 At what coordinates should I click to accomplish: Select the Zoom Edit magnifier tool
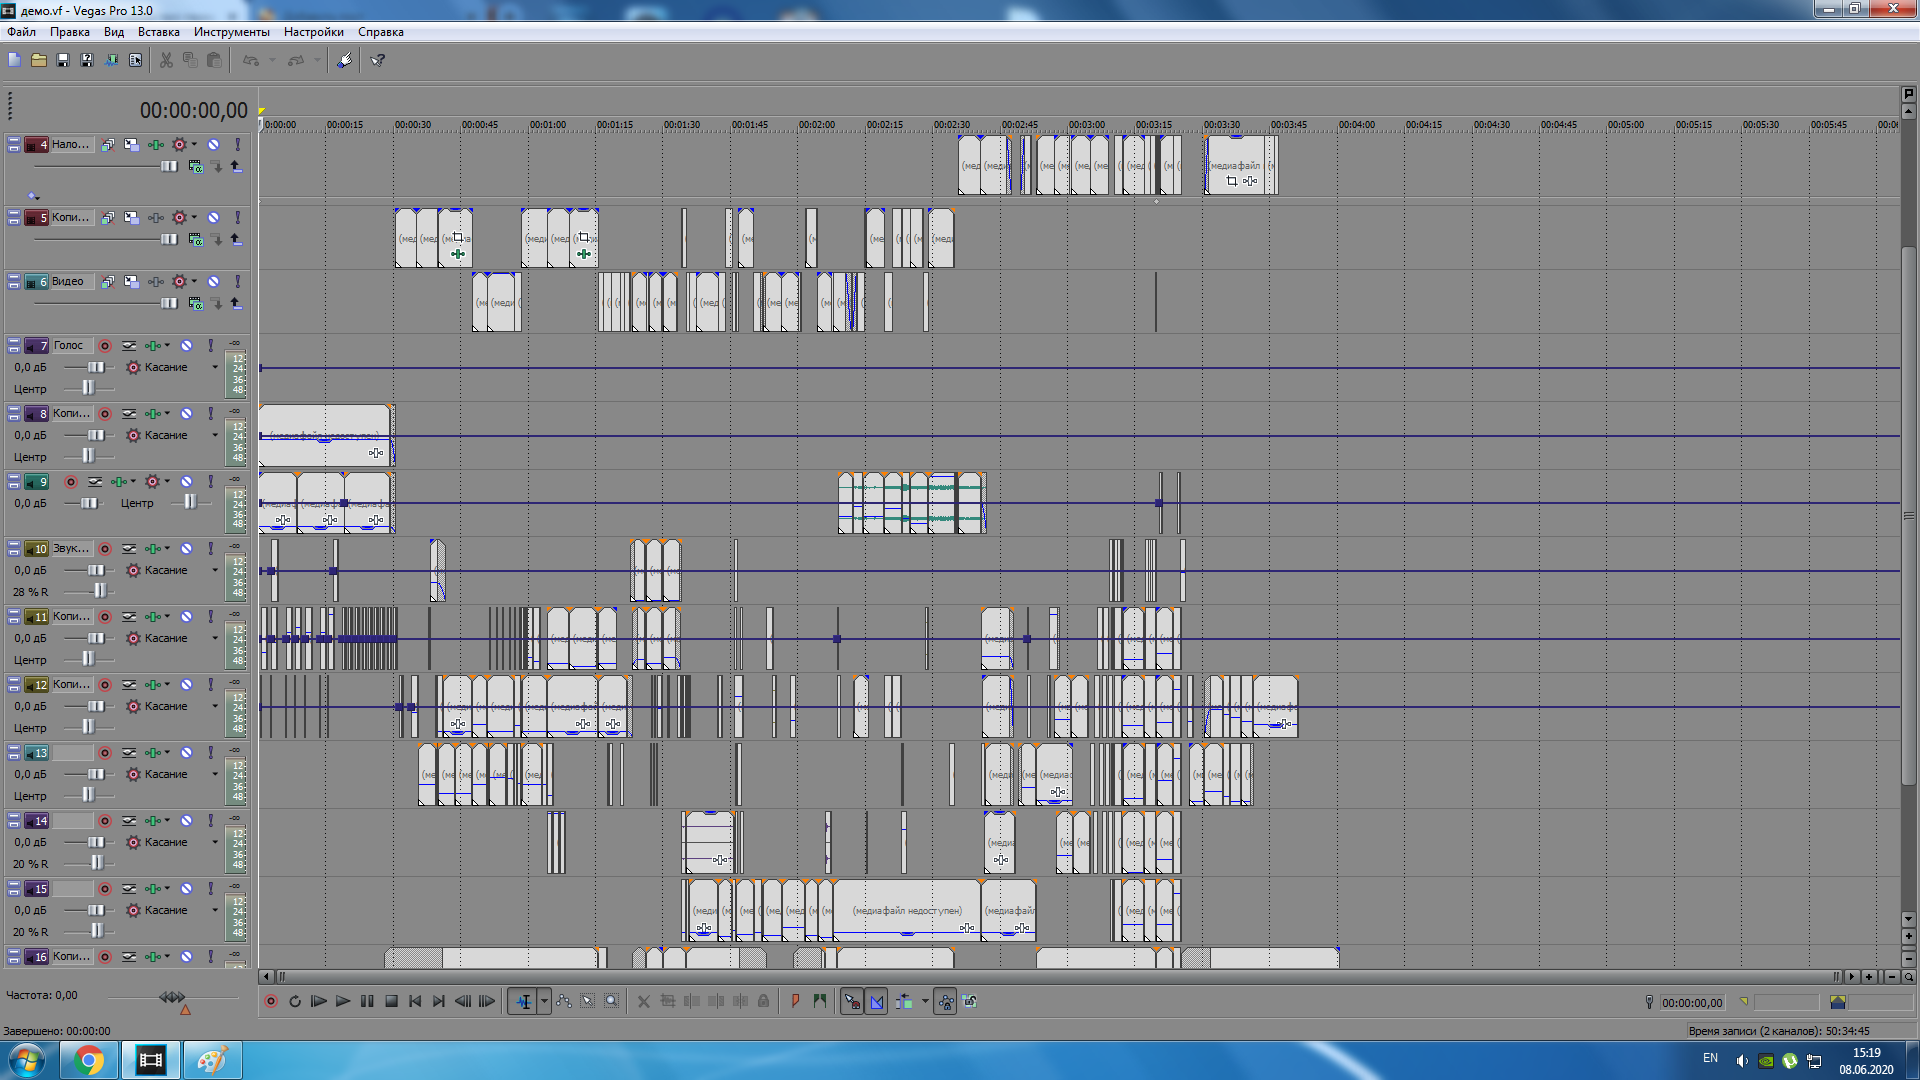pos(612,1001)
